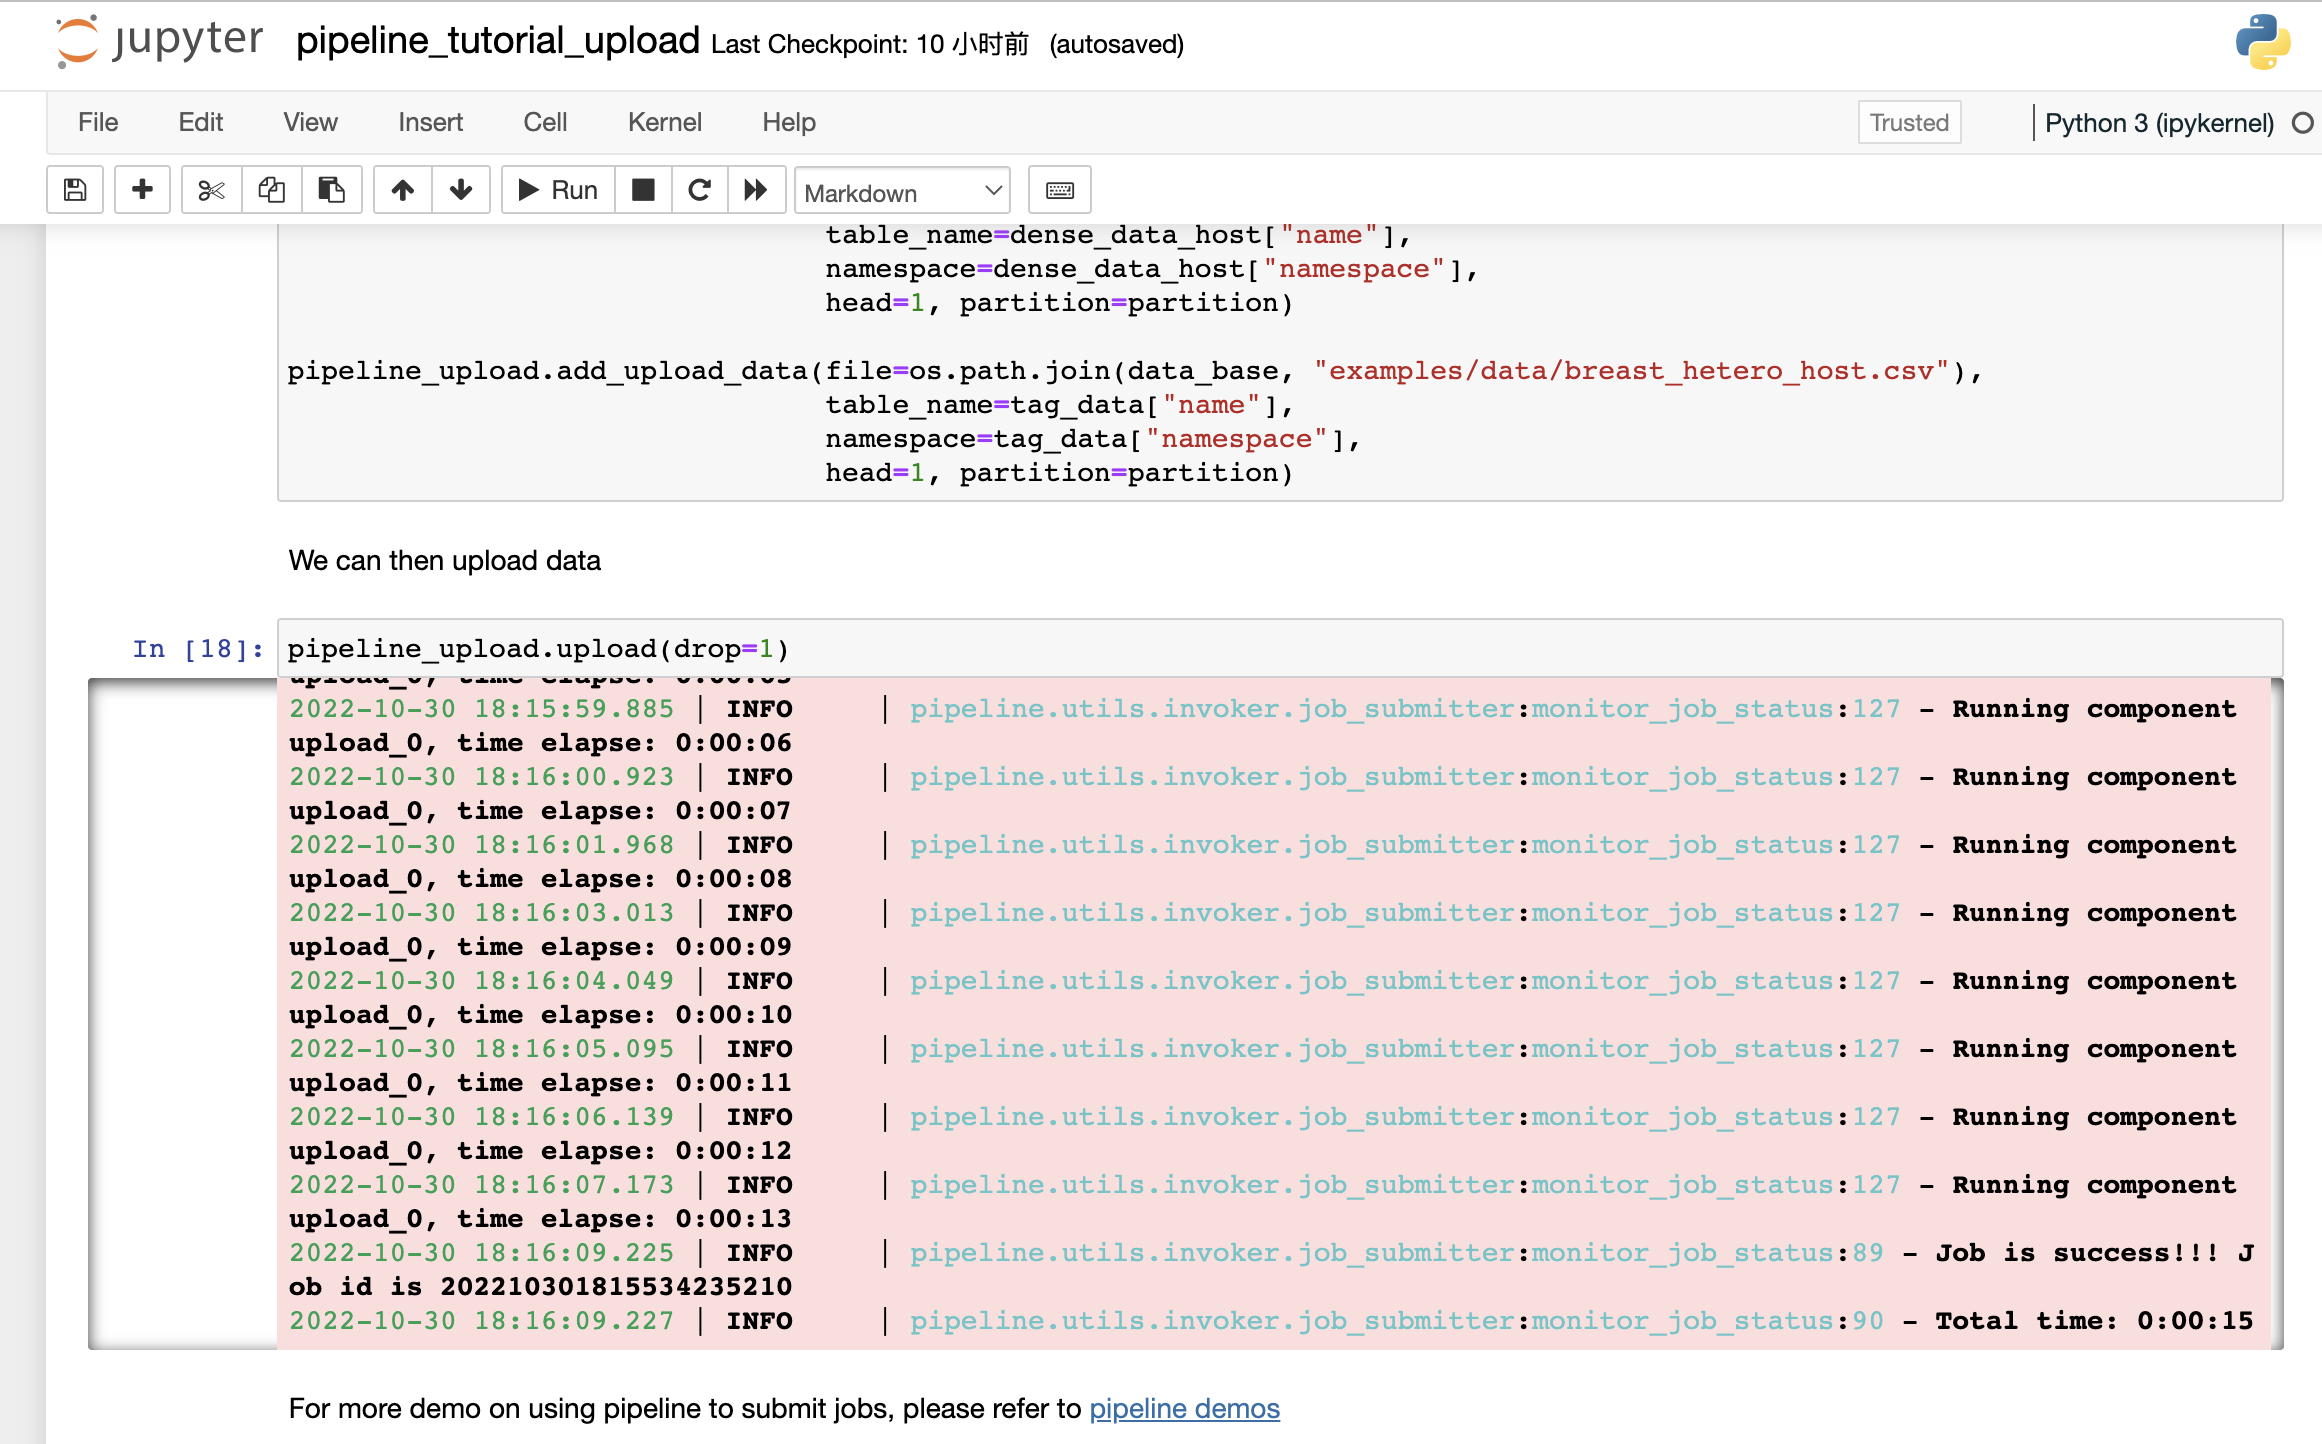2322x1444 pixels.
Task: Click the Jupyter logo
Action: tap(158, 41)
